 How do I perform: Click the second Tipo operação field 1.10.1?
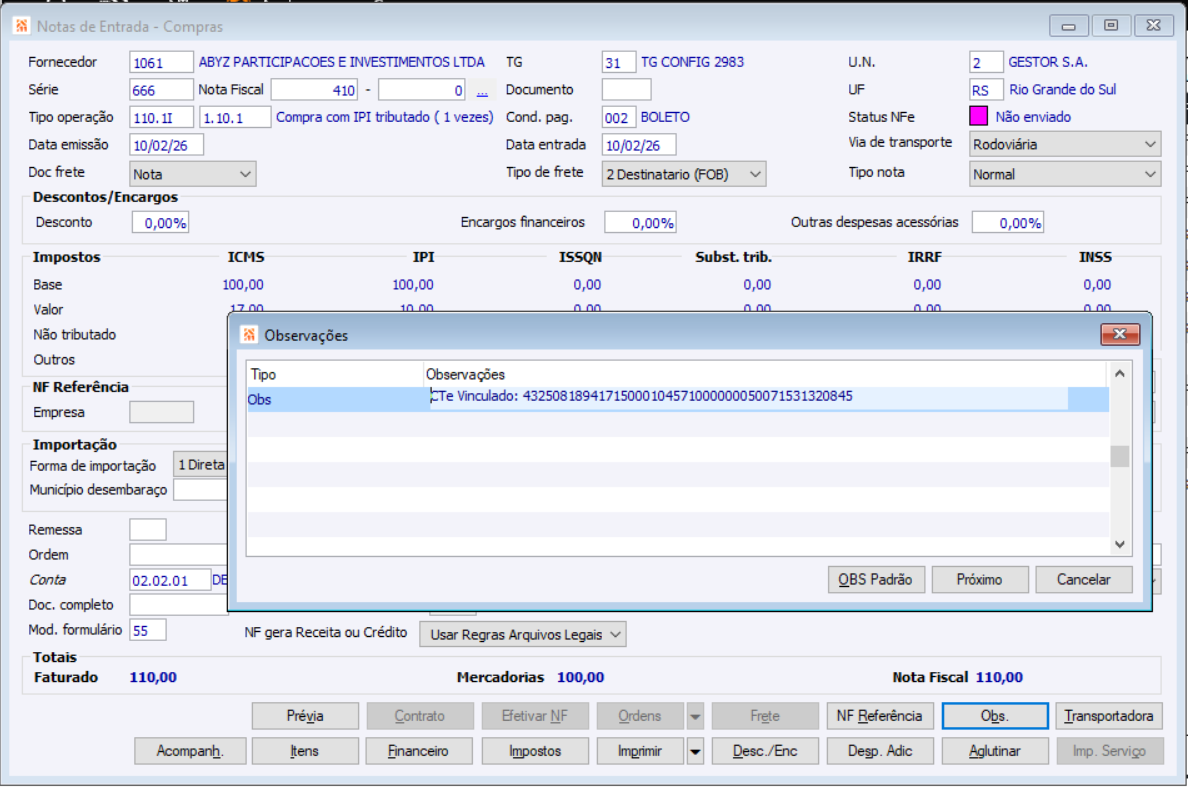235,117
